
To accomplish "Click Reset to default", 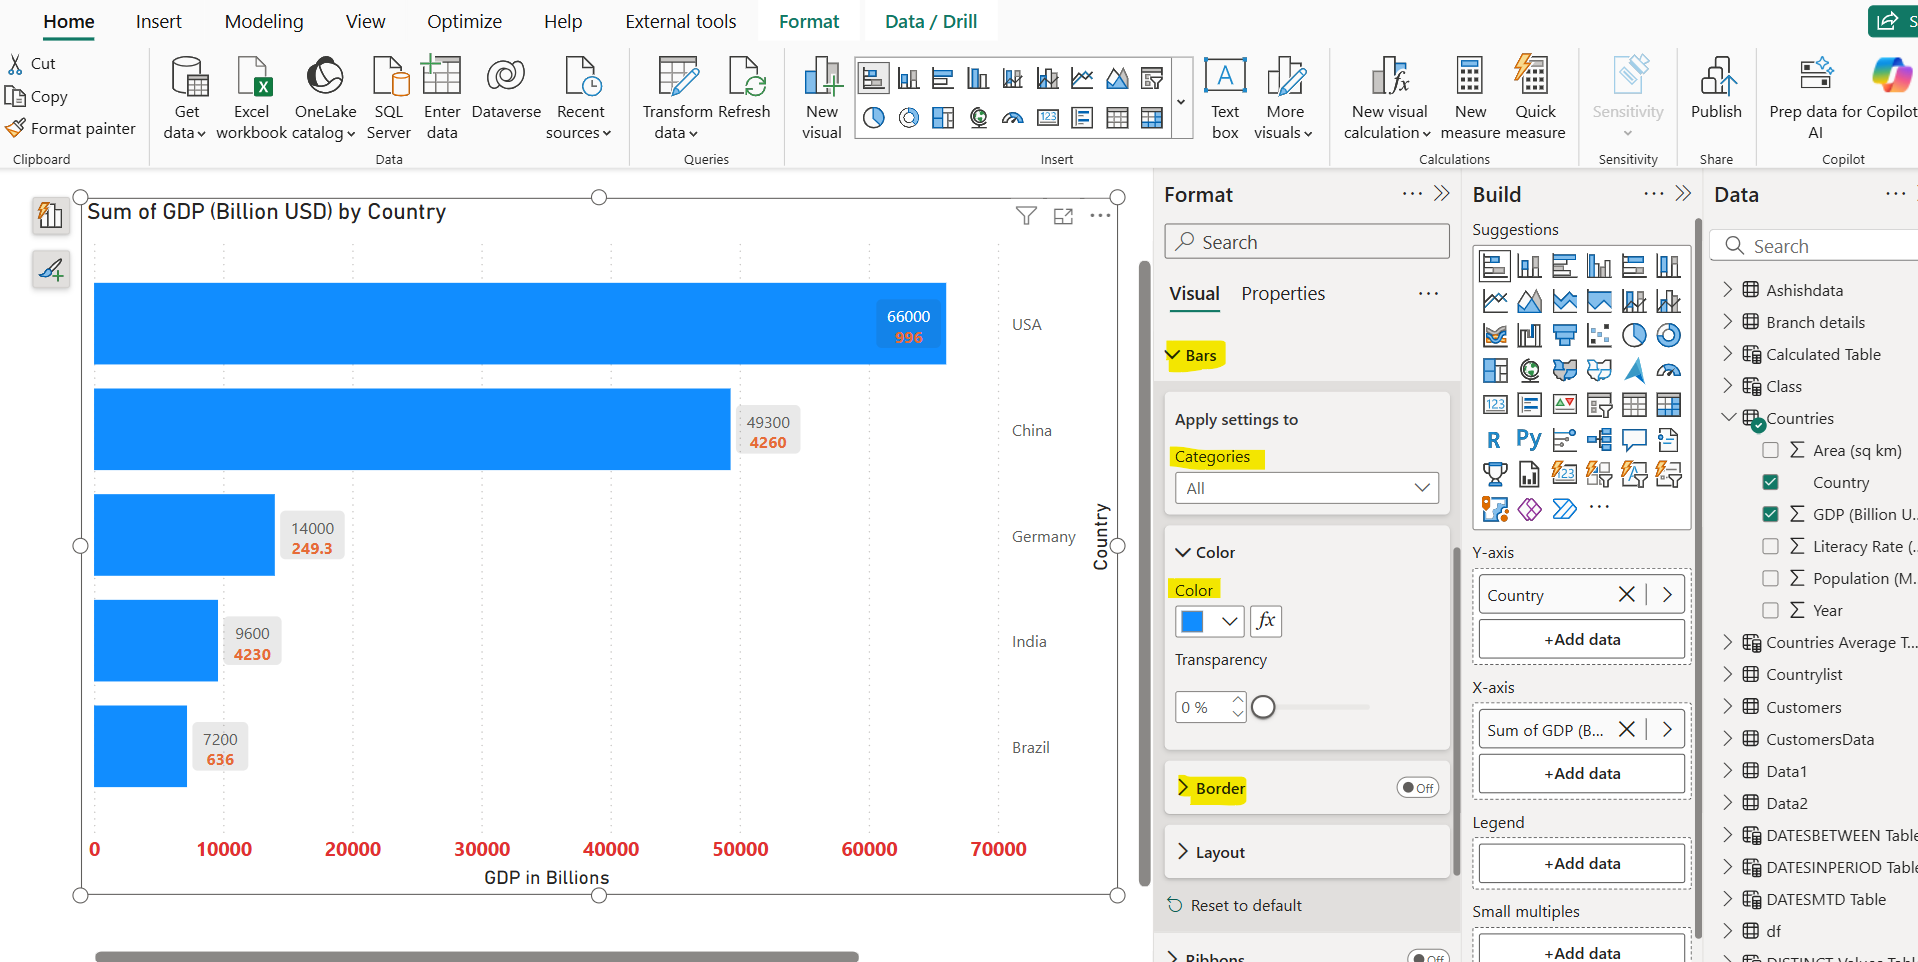I will tap(1245, 904).
